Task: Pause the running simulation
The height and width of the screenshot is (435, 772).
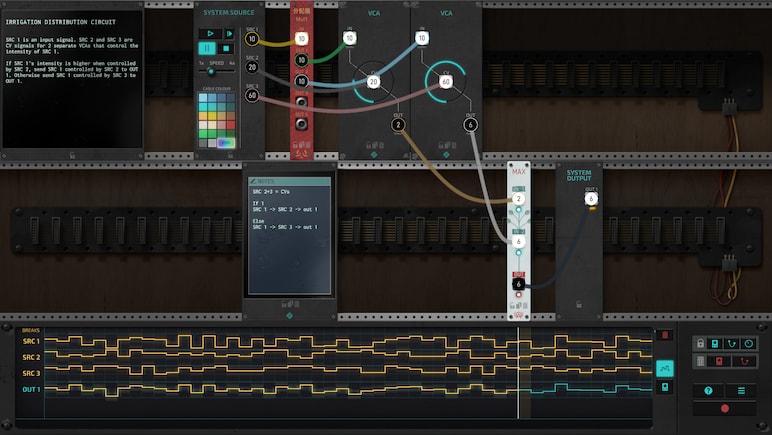Action: tap(207, 48)
